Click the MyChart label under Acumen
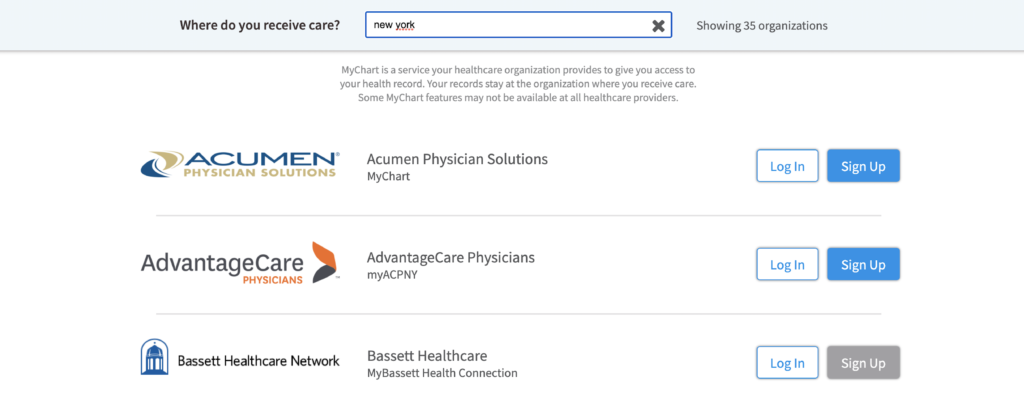 [x=389, y=176]
